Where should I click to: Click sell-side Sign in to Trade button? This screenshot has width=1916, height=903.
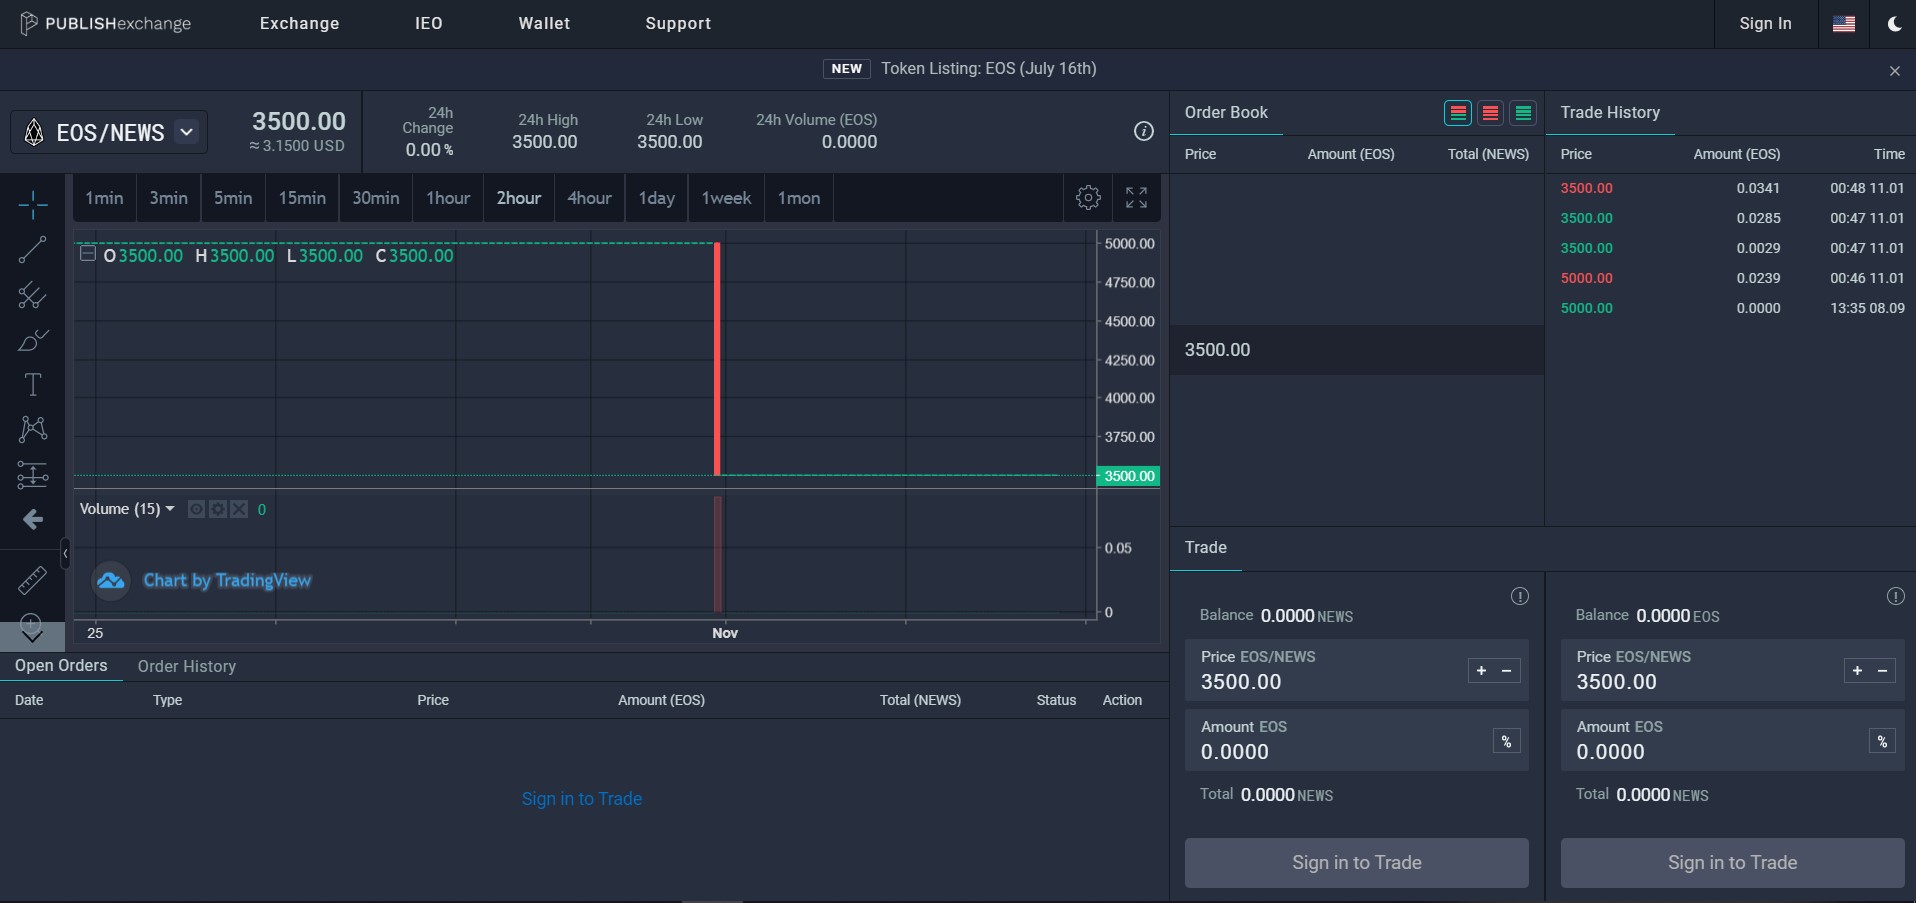click(x=1733, y=863)
